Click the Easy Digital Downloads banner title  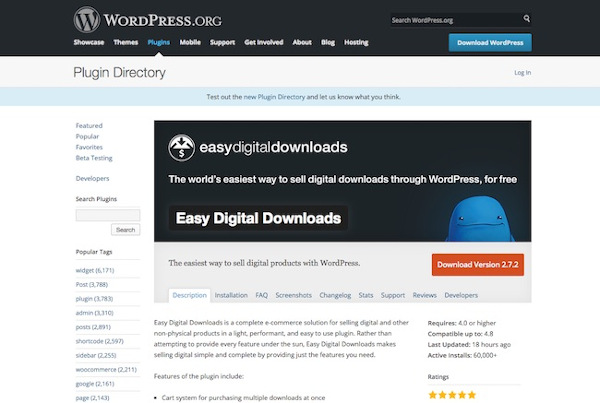(258, 218)
